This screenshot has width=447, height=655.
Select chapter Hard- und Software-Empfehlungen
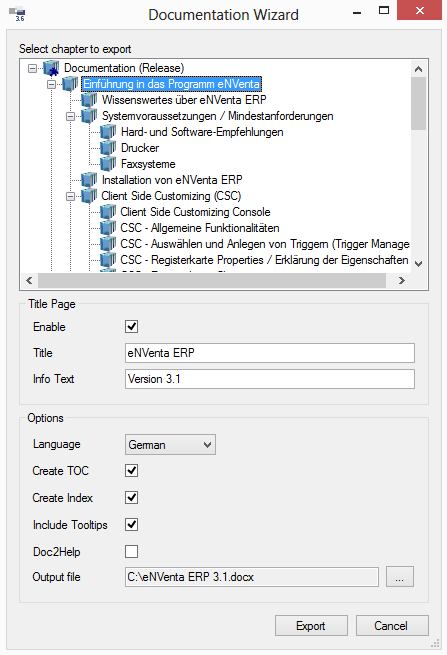[x=202, y=132]
